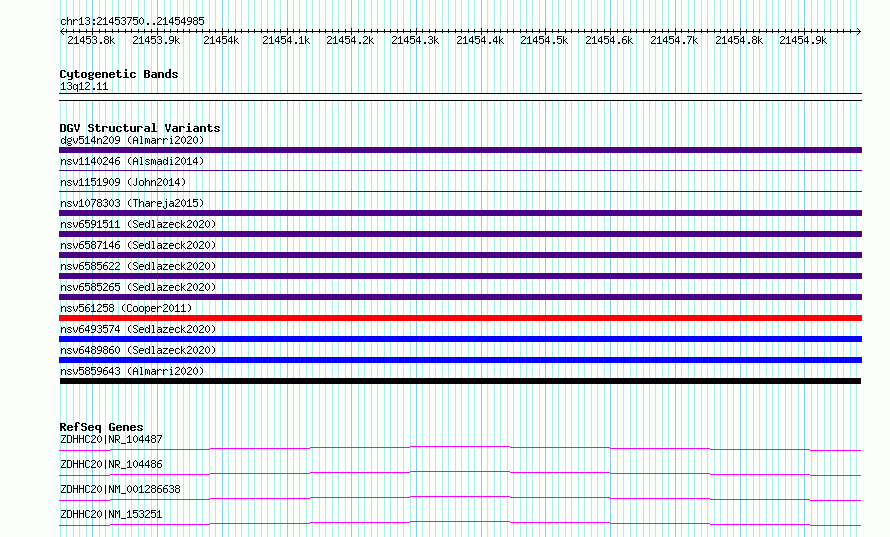Open variant nsv6493574 (Sedlazeck2020)

click(138, 329)
